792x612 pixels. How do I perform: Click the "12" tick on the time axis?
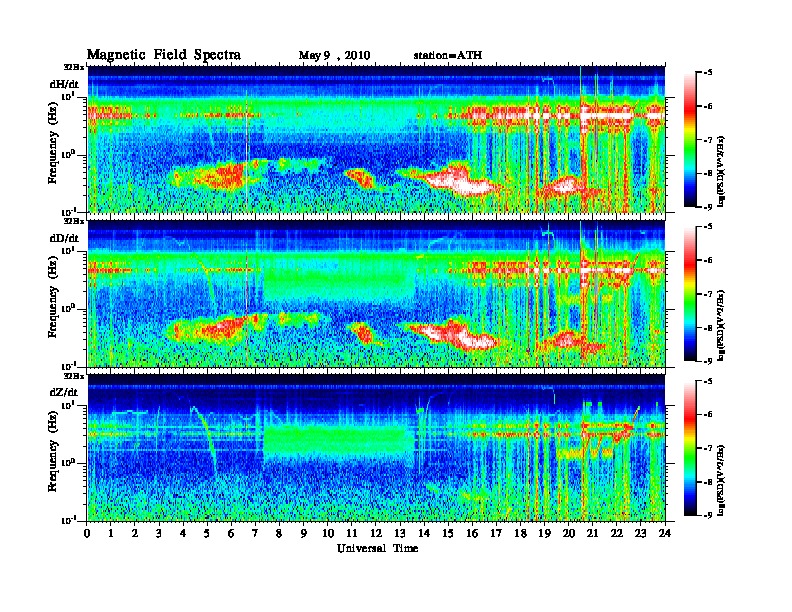coord(376,533)
